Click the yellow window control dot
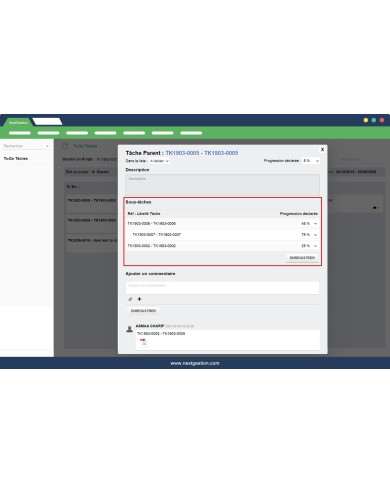This screenshot has width=390, height=484. 366,120
